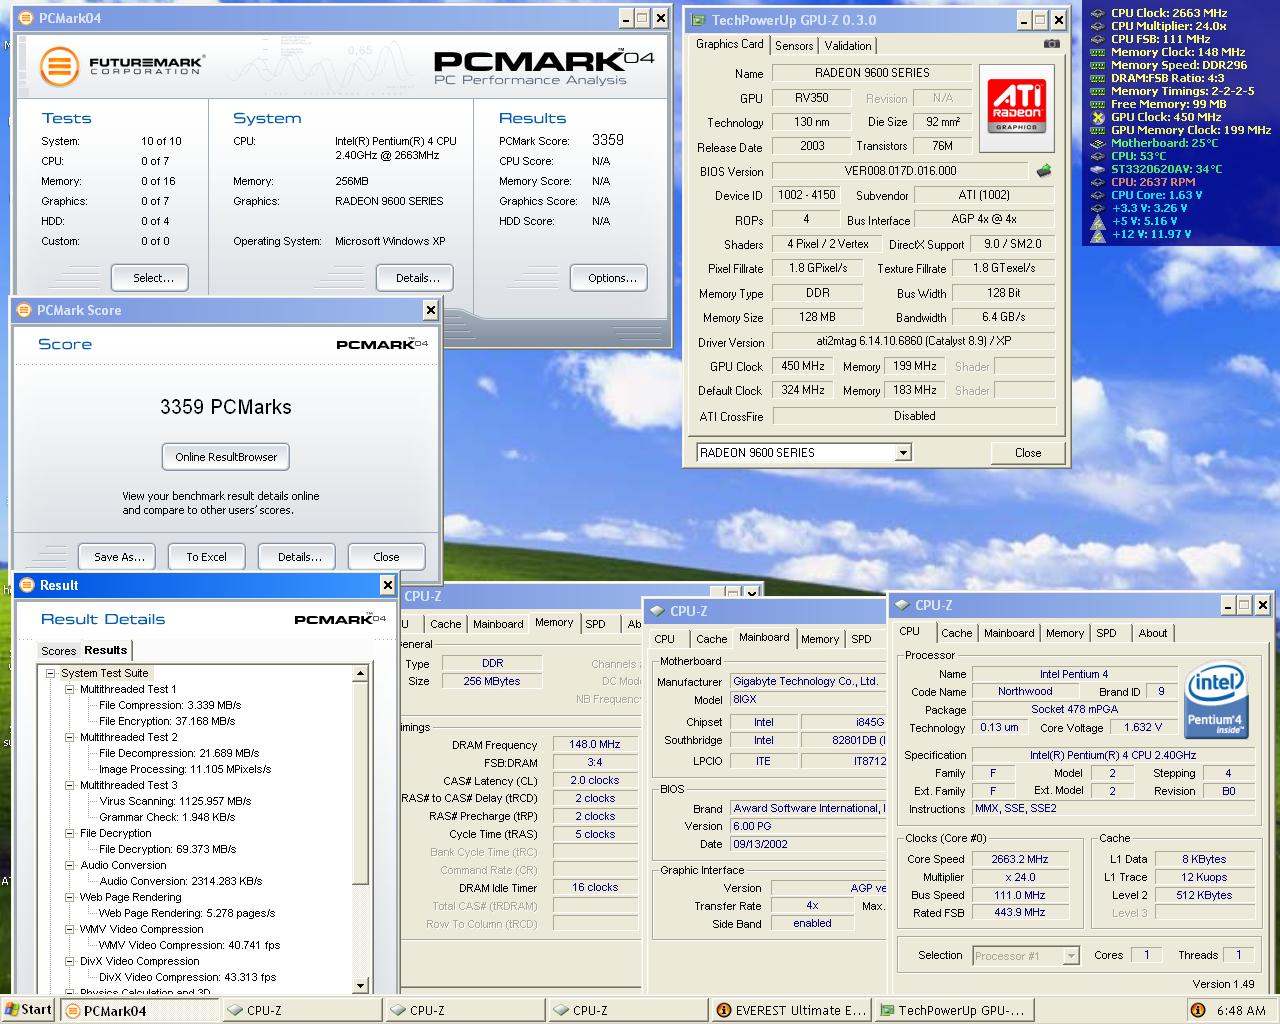
Task: Select File Compression: 3.339 MB/s row
Action: 169,705
